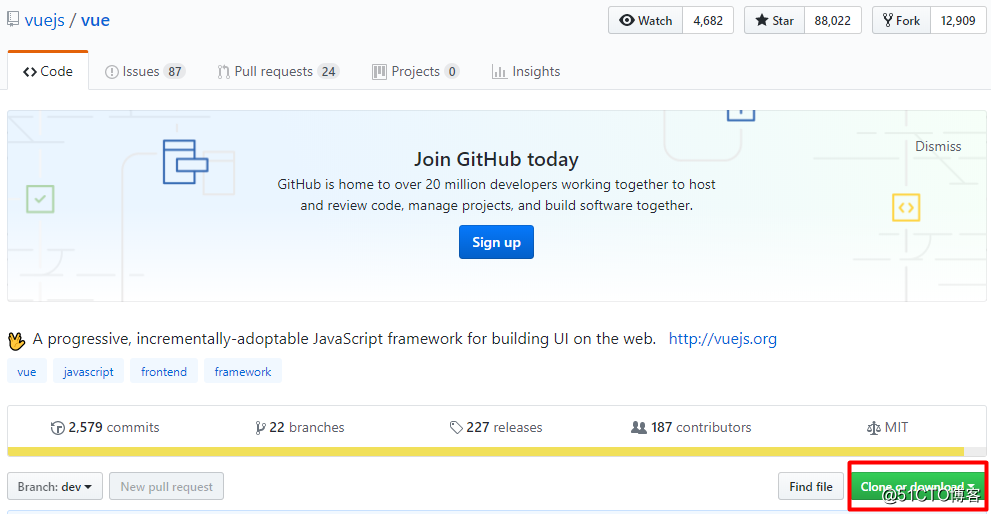The width and height of the screenshot is (991, 514).
Task: Click the fork icon on Fork
Action: click(888, 20)
